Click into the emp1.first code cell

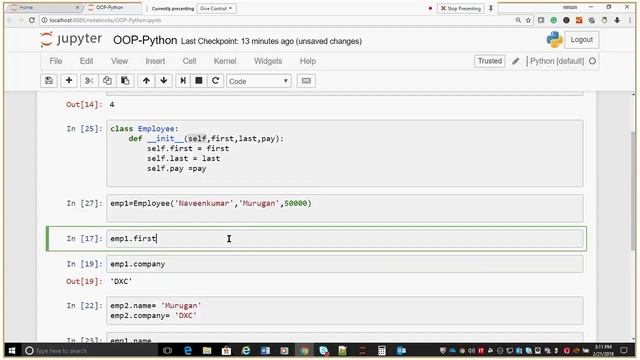pos(345,238)
